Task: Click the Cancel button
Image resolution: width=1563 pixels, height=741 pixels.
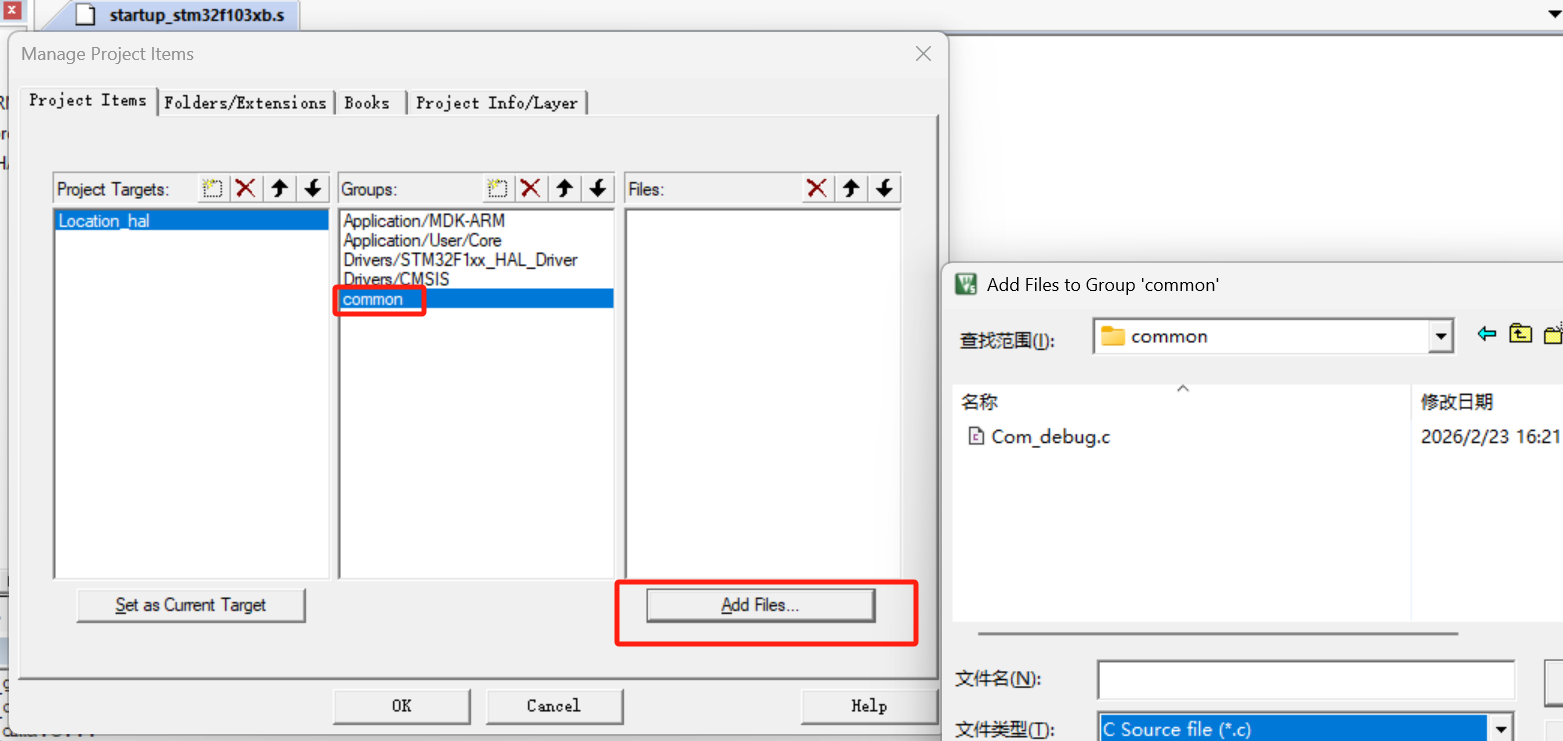Action: [x=554, y=706]
